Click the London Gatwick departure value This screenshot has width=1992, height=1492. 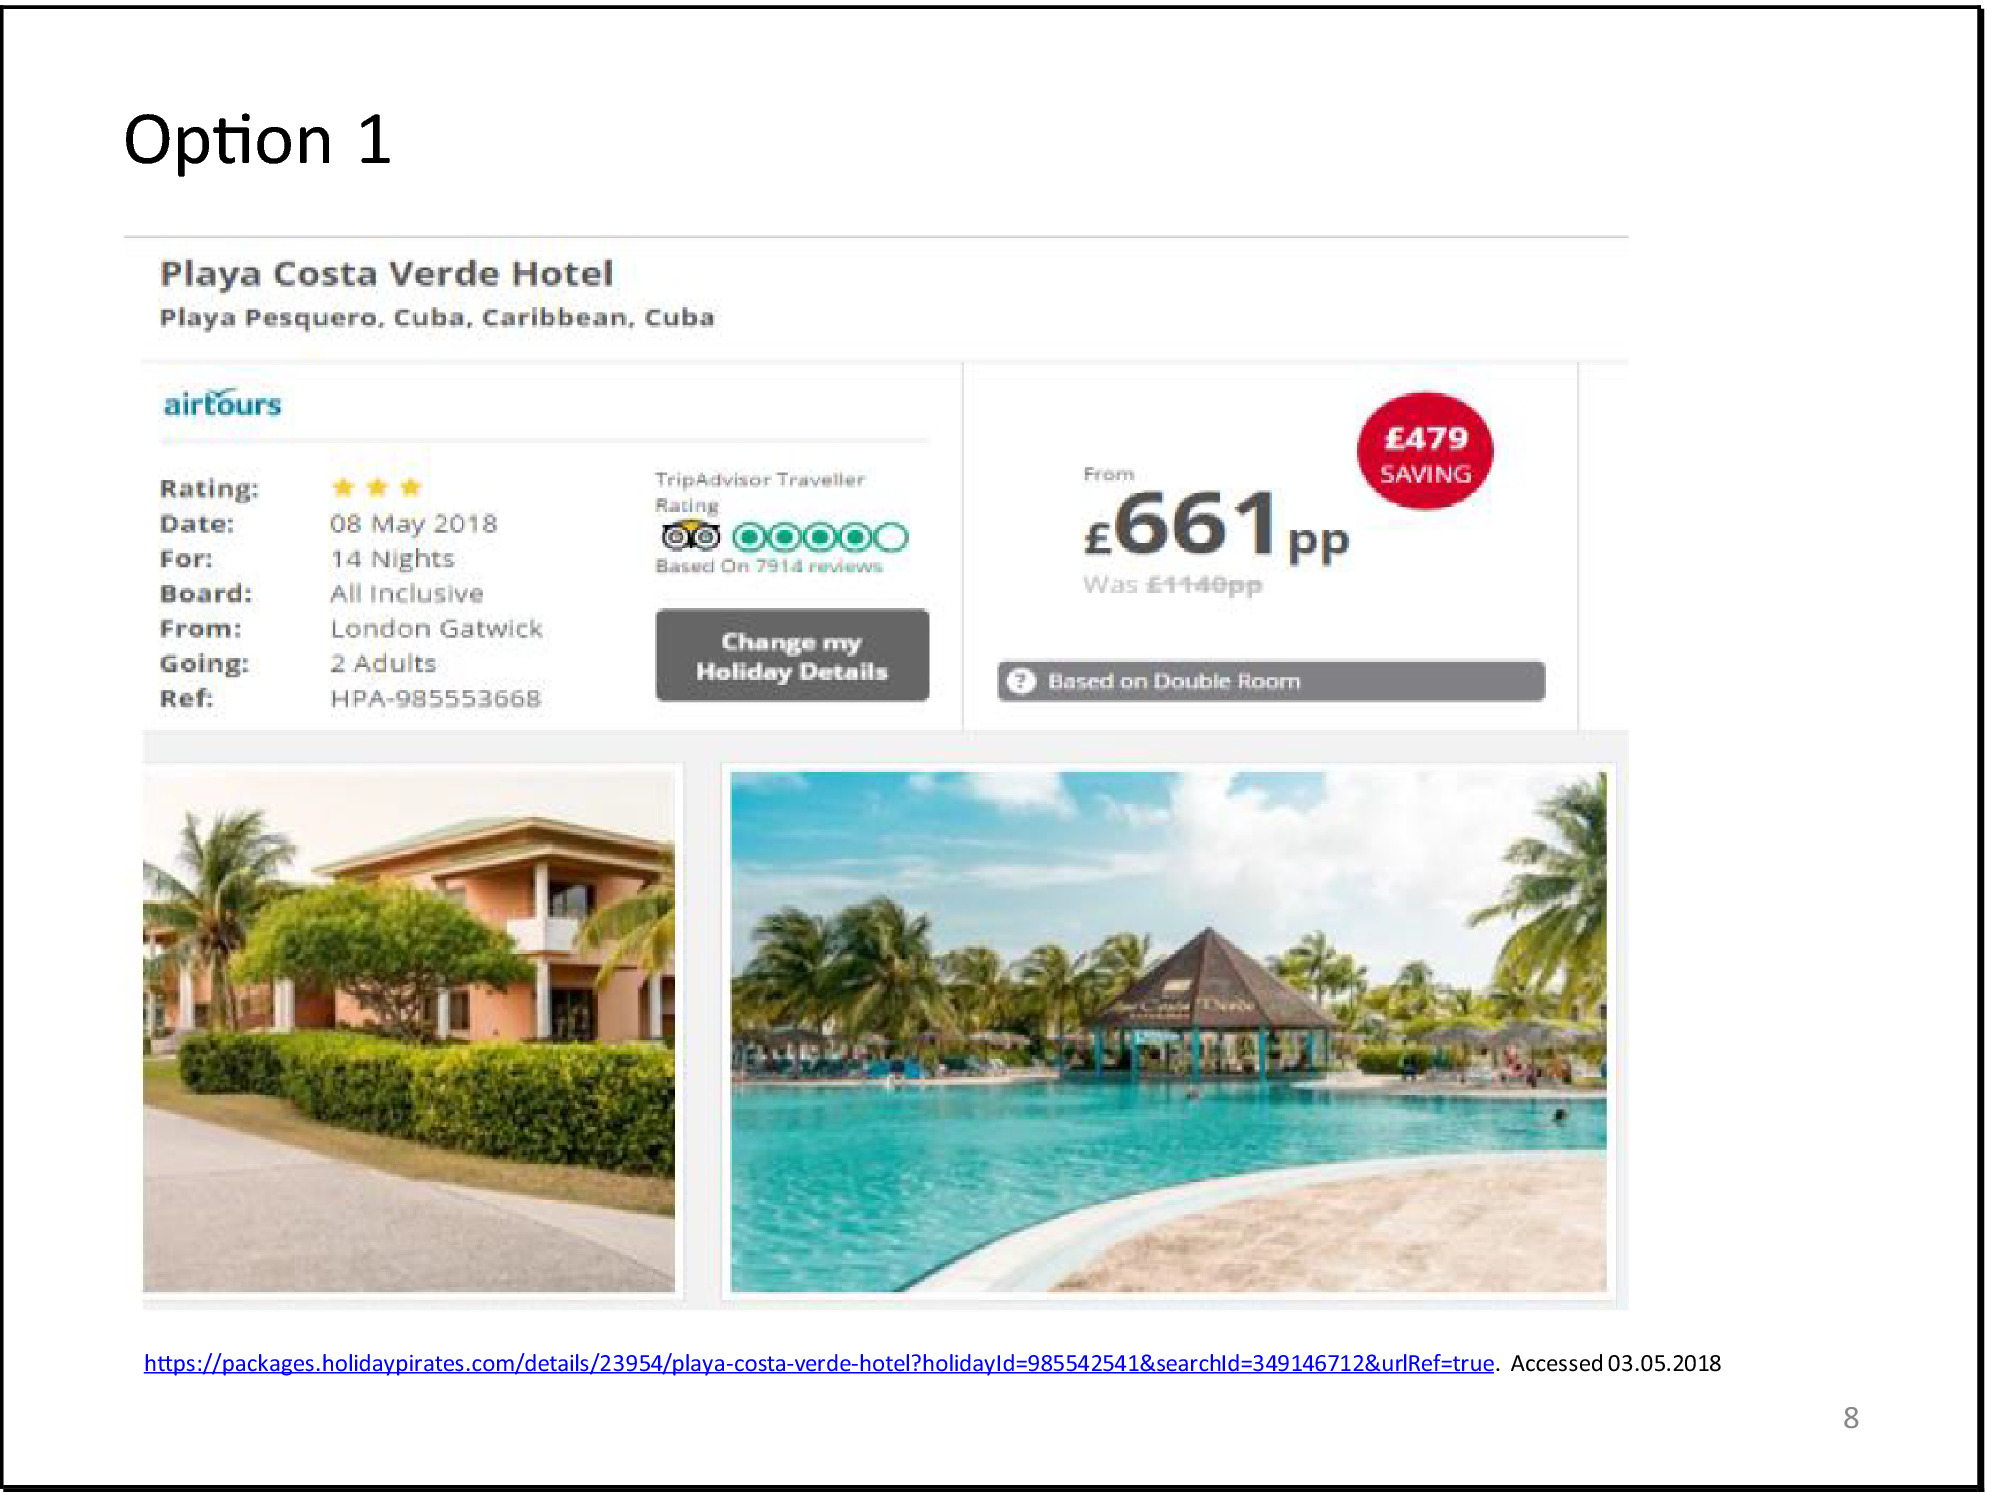(x=436, y=628)
